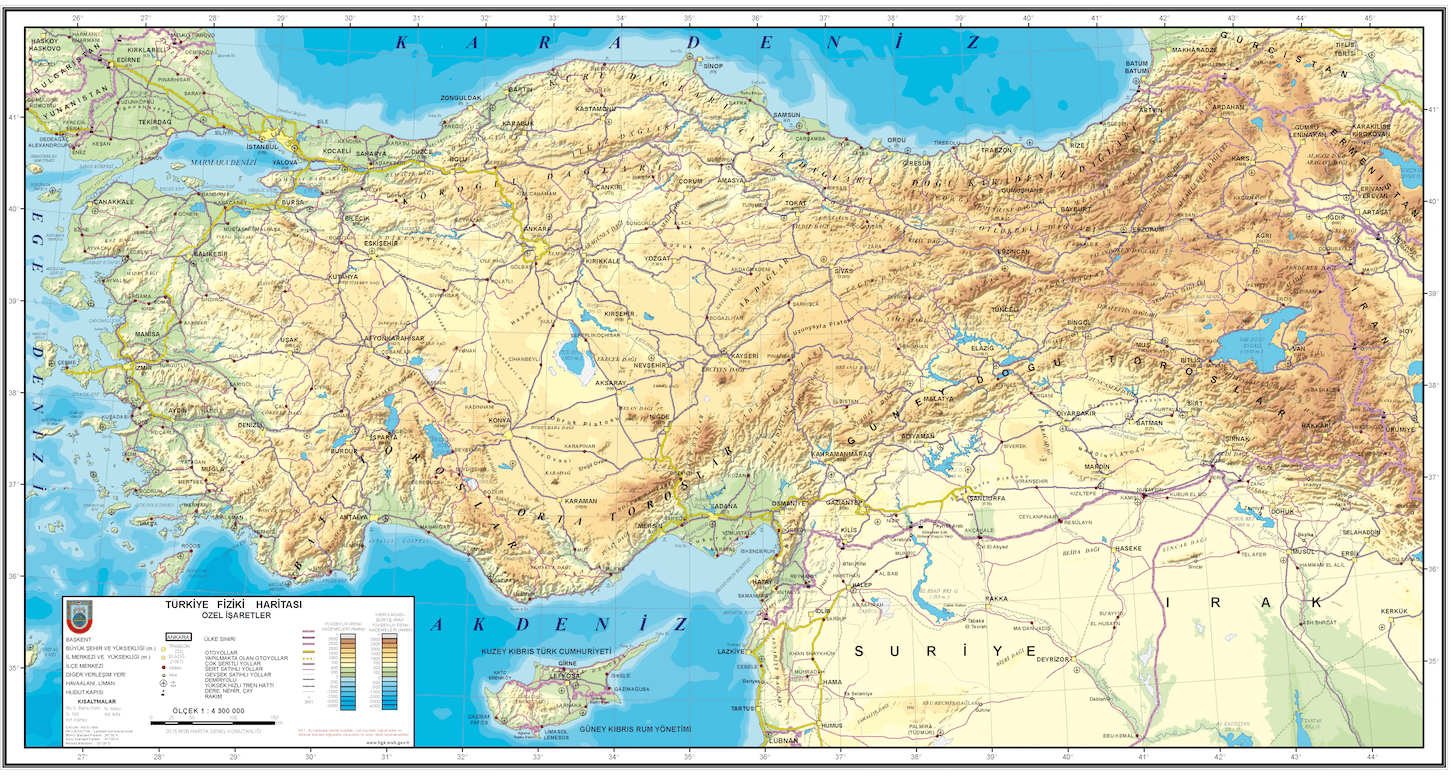Click the ZONGULDAK city label
This screenshot has height=776, width=1451.
[x=461, y=98]
